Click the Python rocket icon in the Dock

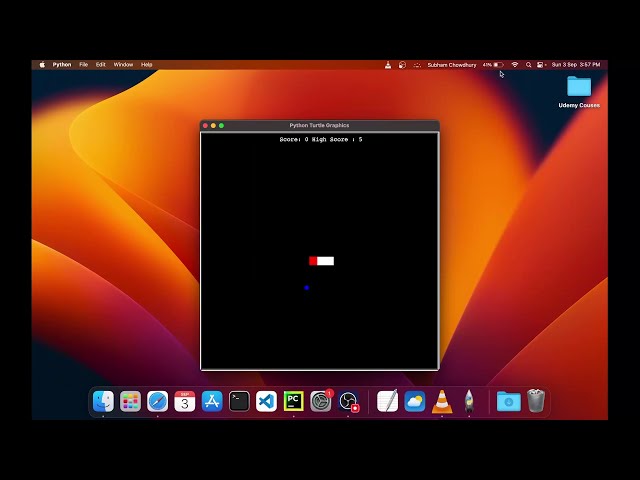tap(469, 401)
